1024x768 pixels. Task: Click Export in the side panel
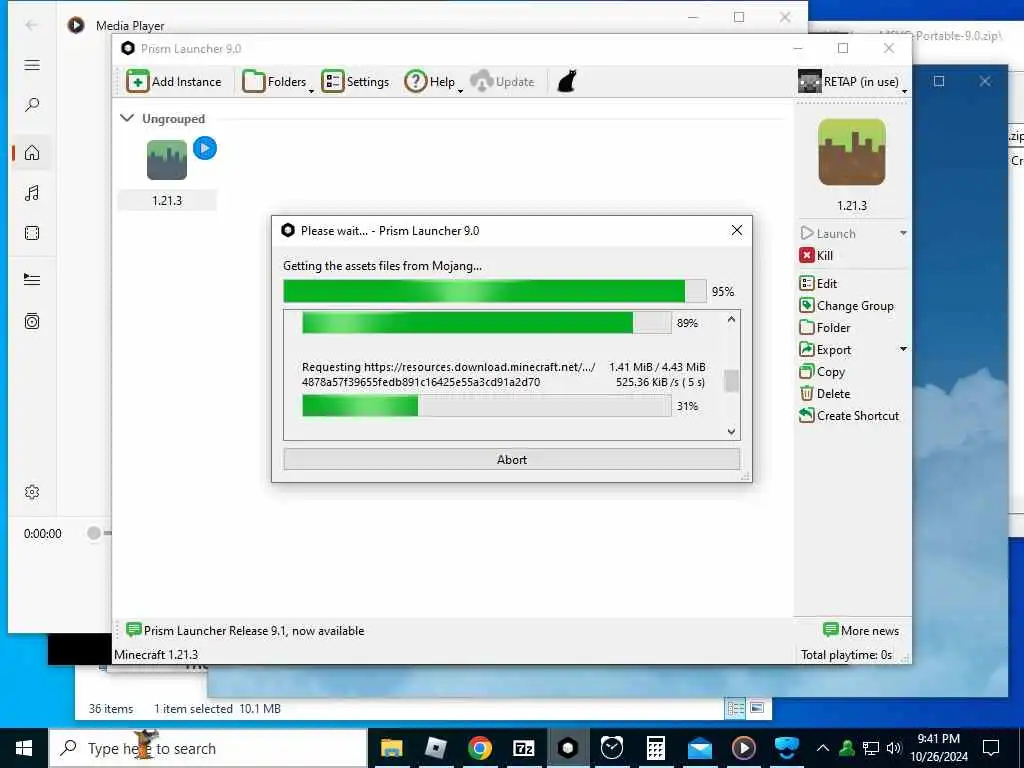pyautogui.click(x=825, y=349)
